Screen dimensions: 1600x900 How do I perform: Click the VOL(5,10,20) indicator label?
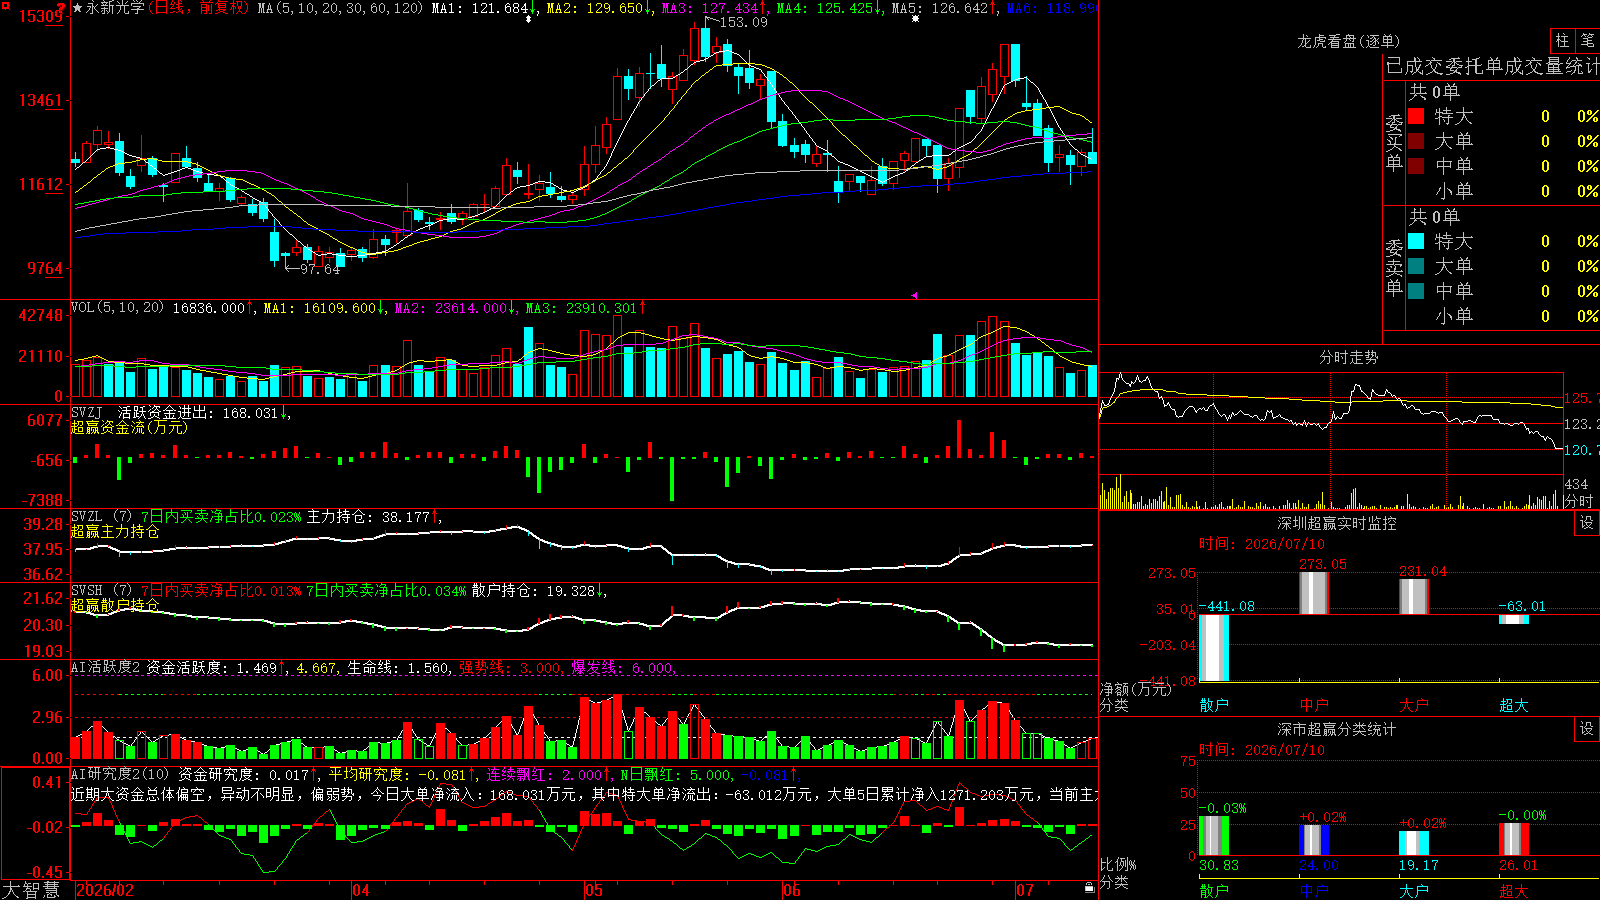pyautogui.click(x=117, y=308)
